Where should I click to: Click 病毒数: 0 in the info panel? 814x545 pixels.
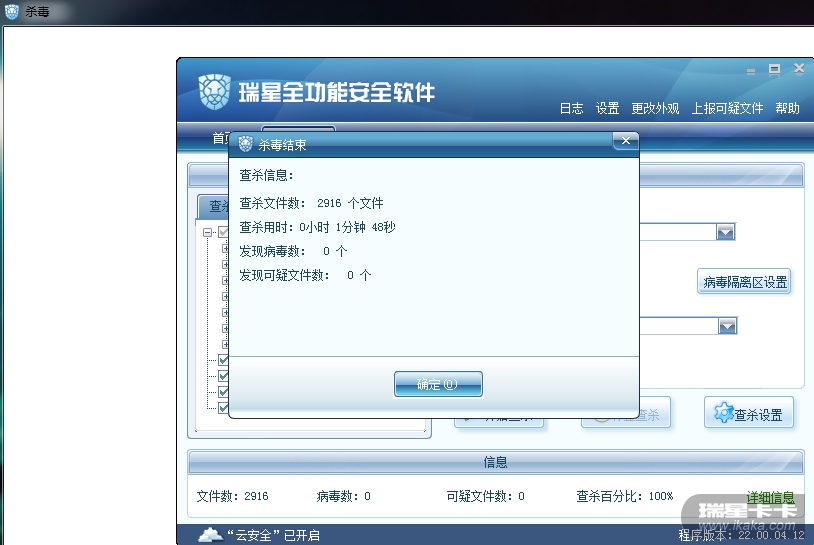(343, 496)
